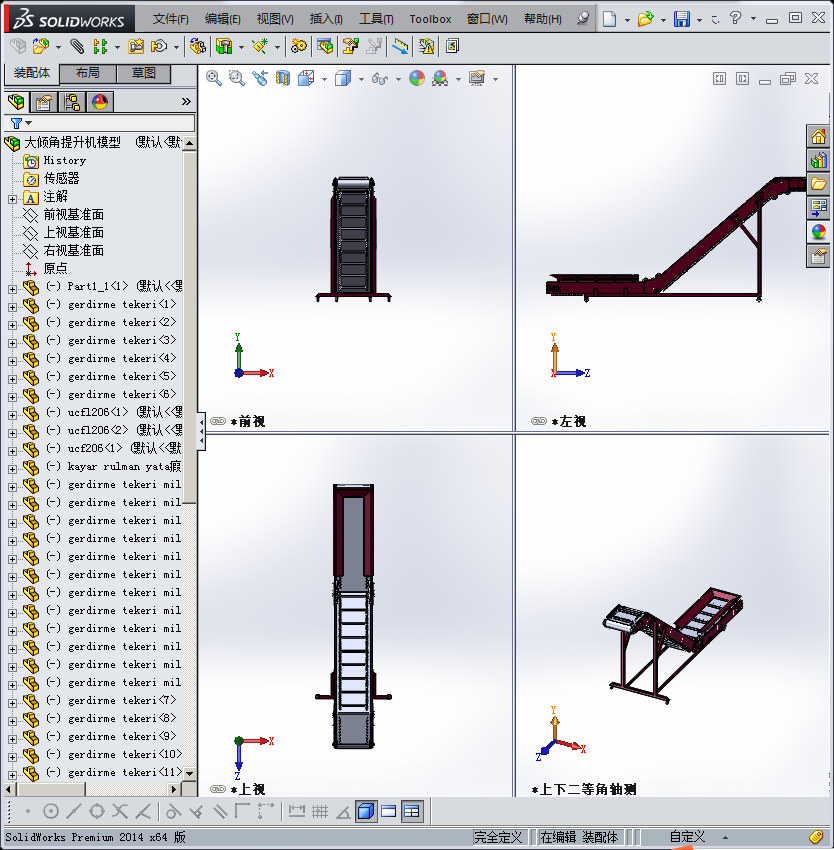The image size is (834, 850).
Task: Open the FeatureManager design tree tab
Action: point(16,102)
